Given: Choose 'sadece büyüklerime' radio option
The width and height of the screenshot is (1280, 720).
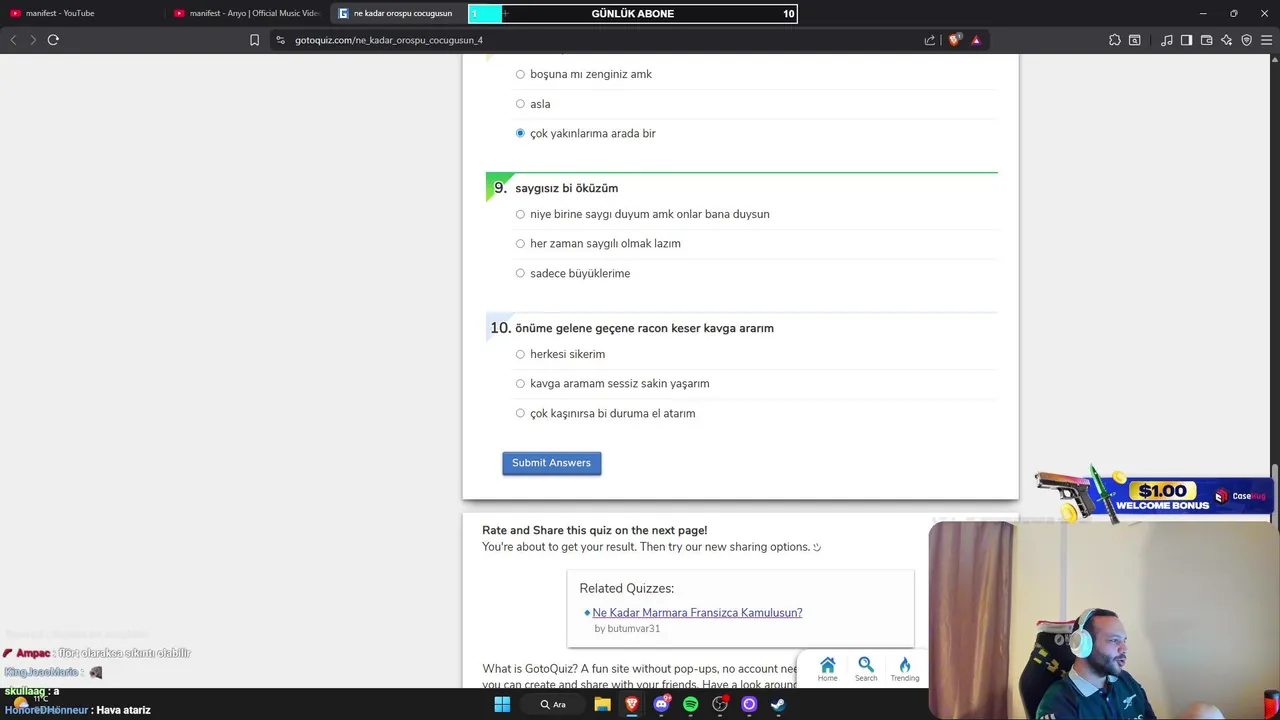Looking at the screenshot, I should 520,273.
